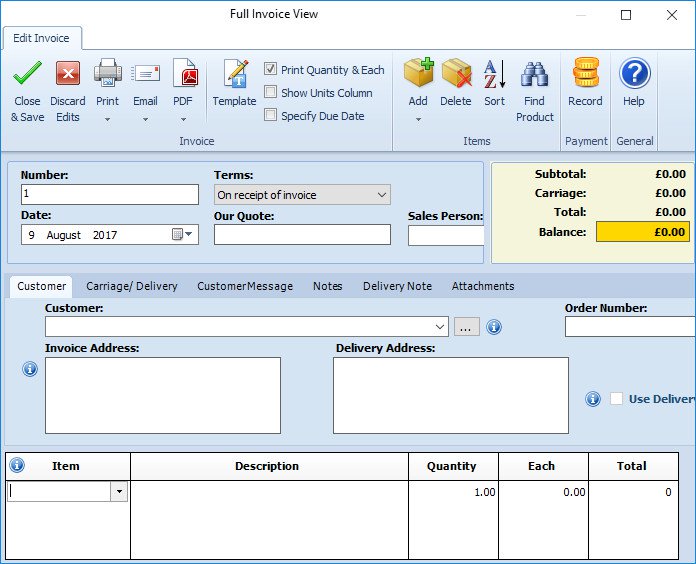Open Help with the question mark icon
The image size is (696, 564).
pyautogui.click(x=634, y=74)
